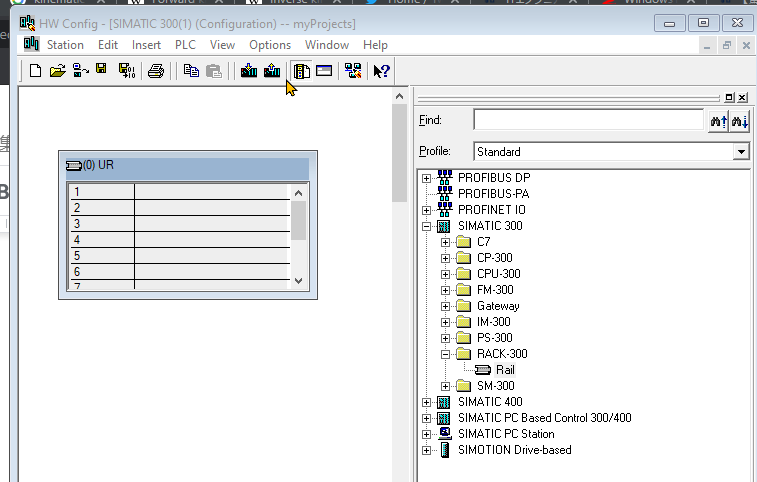
Task: Select slot 2 row in UR rack
Action: [x=180, y=208]
